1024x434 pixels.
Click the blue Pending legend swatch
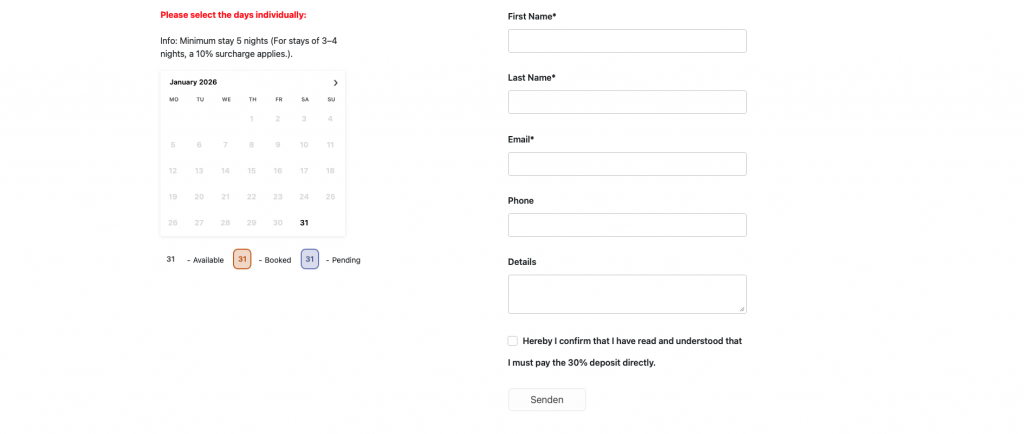click(x=310, y=259)
